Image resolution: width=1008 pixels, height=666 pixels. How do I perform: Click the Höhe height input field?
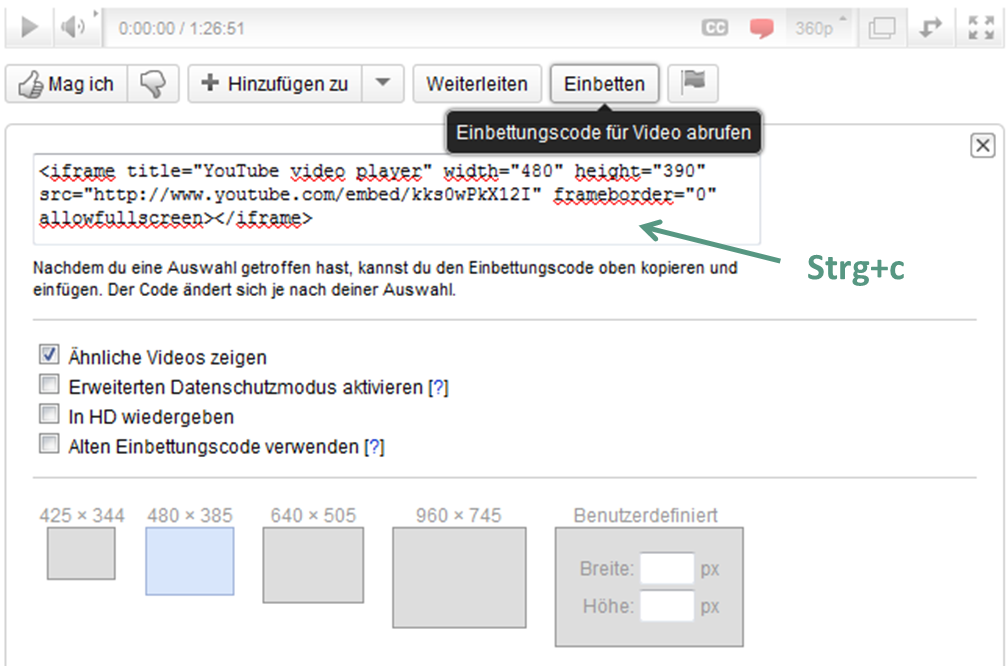point(667,606)
